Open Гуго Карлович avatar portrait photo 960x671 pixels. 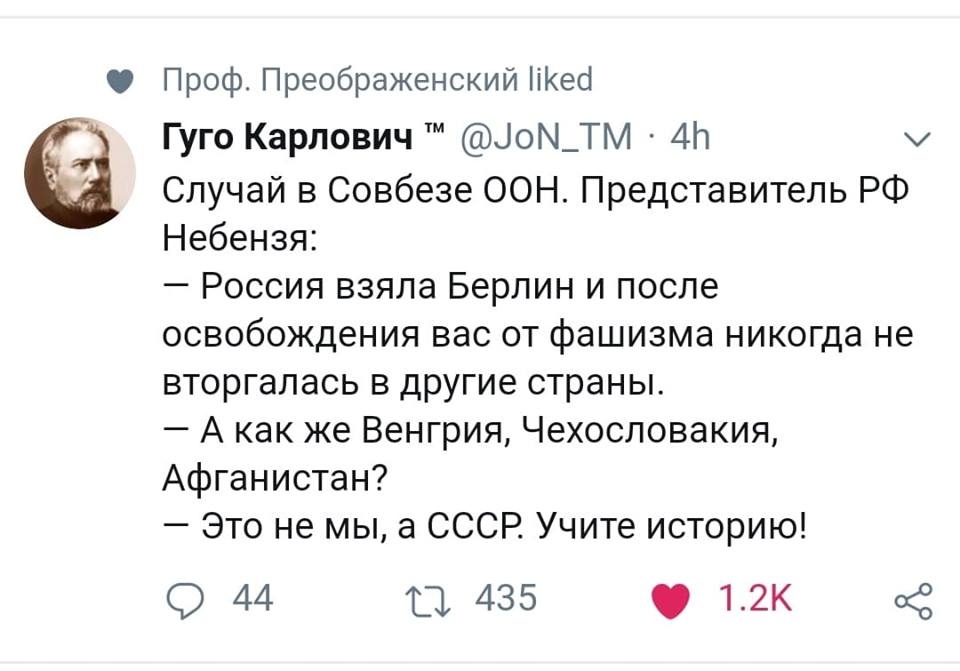pos(82,170)
